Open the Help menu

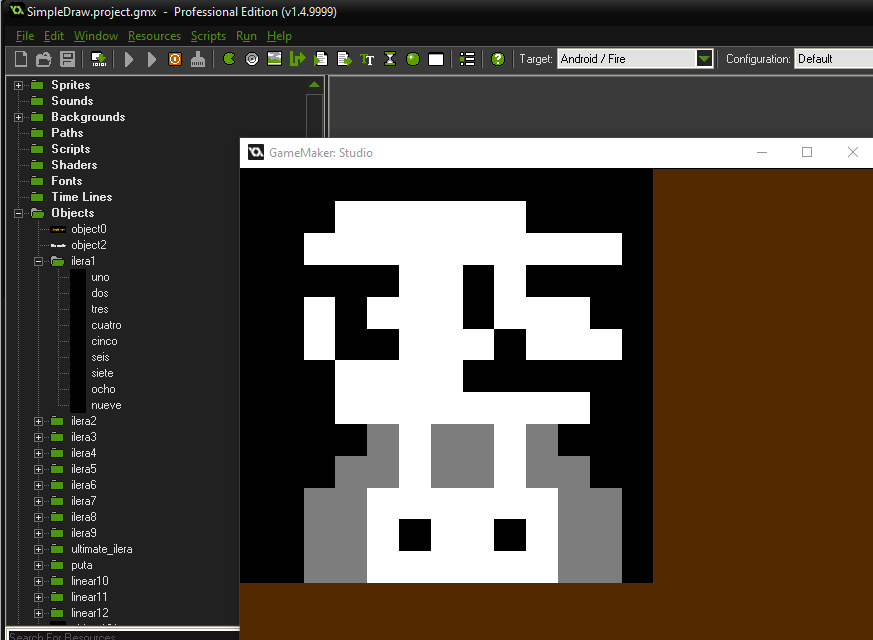coord(279,36)
